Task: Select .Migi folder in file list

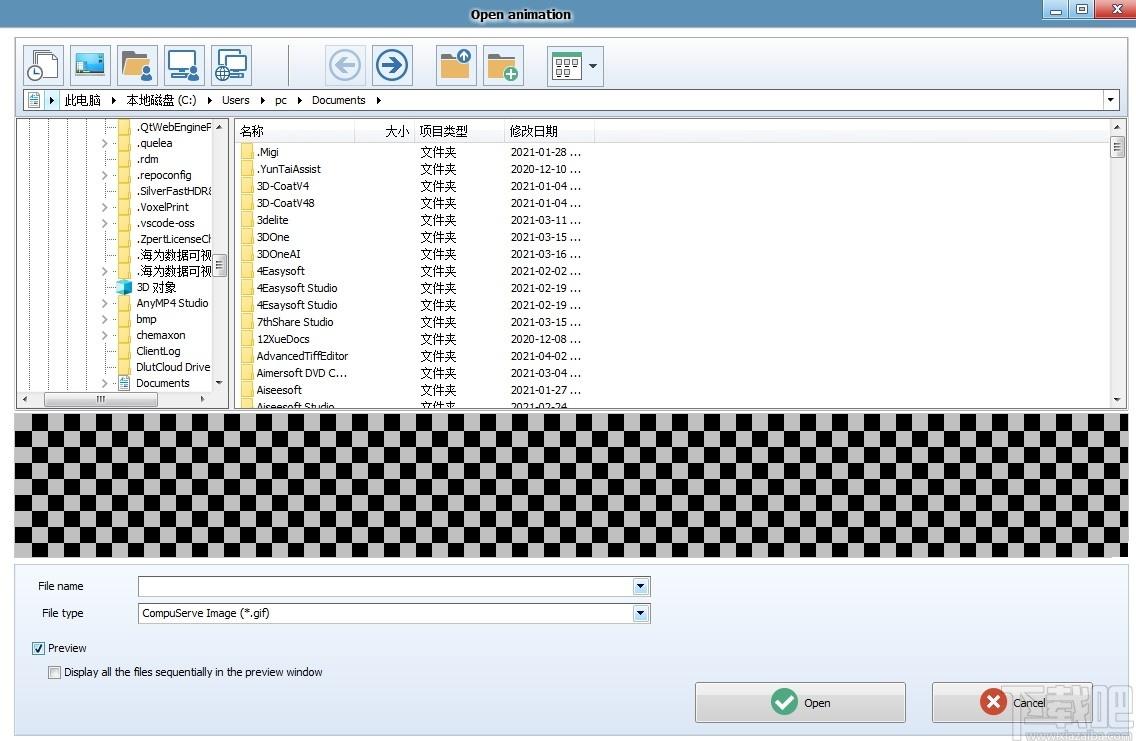Action: tap(414, 152)
